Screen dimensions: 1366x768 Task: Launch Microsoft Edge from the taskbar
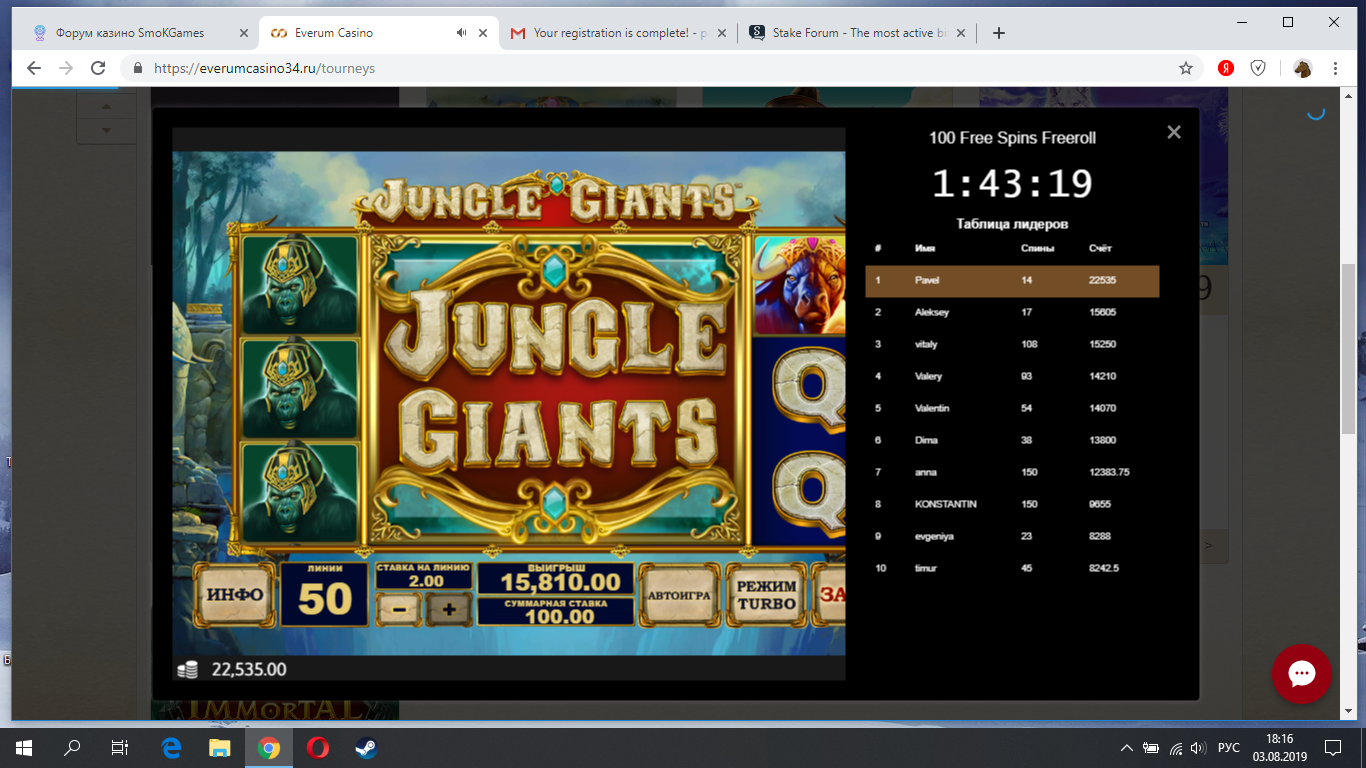coord(171,747)
